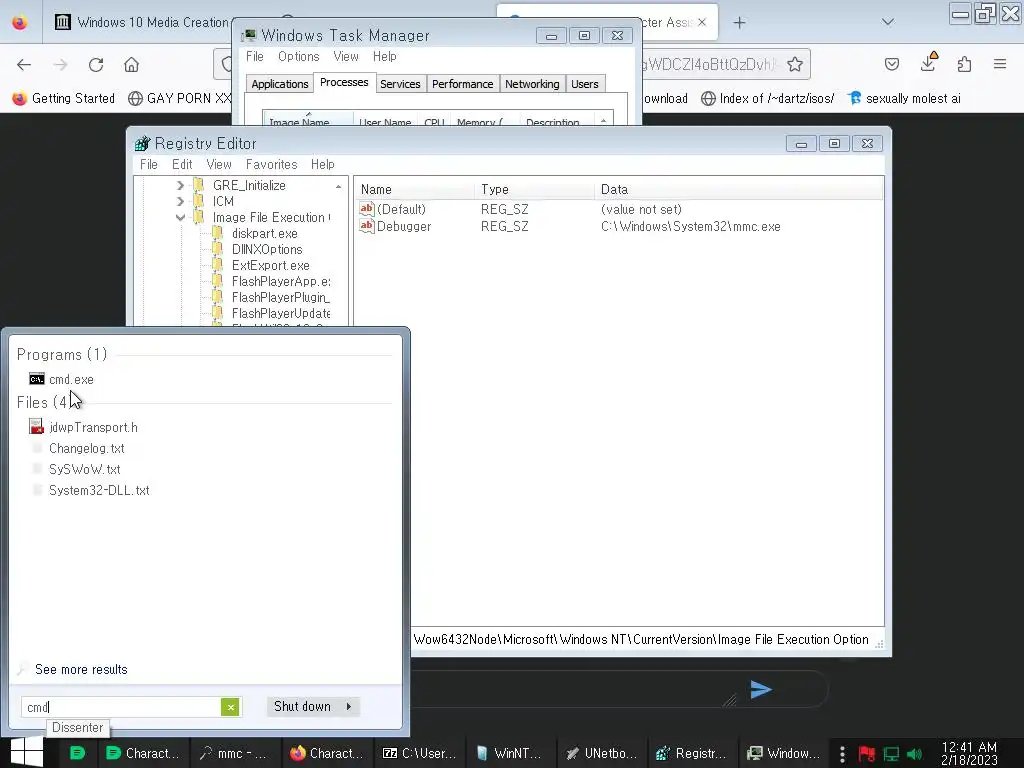Focus the start menu search field
The image size is (1024, 768).
[121, 707]
